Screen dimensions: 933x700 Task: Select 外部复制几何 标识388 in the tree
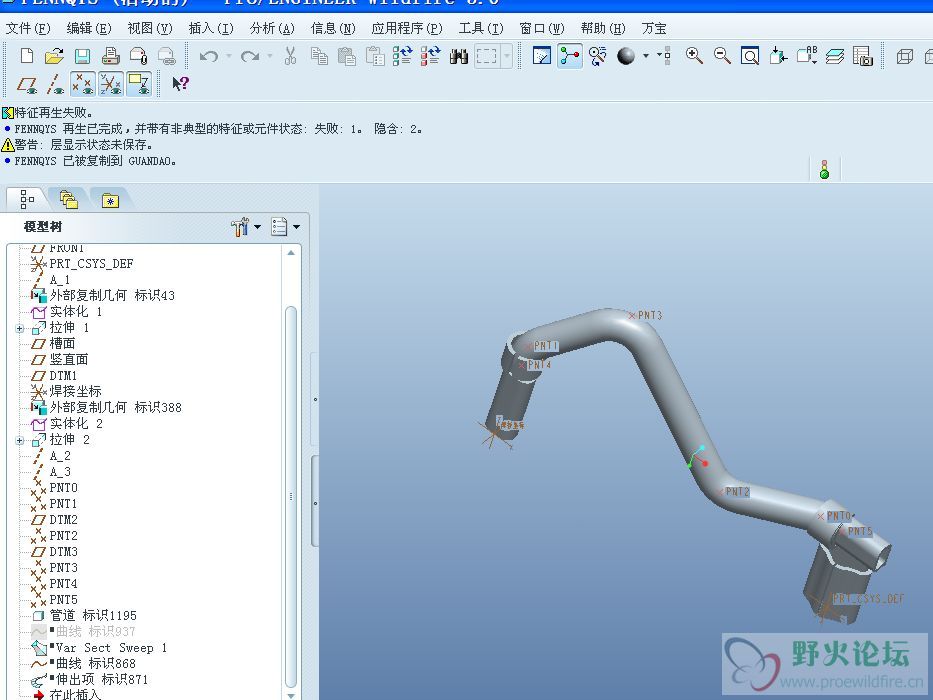tap(115, 408)
